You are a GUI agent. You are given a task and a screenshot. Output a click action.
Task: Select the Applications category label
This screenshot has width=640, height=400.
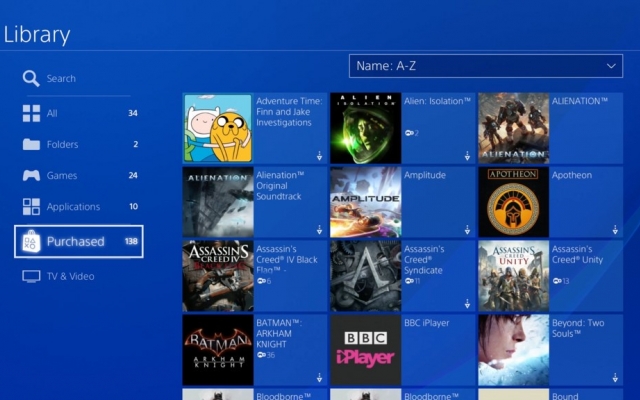click(73, 207)
